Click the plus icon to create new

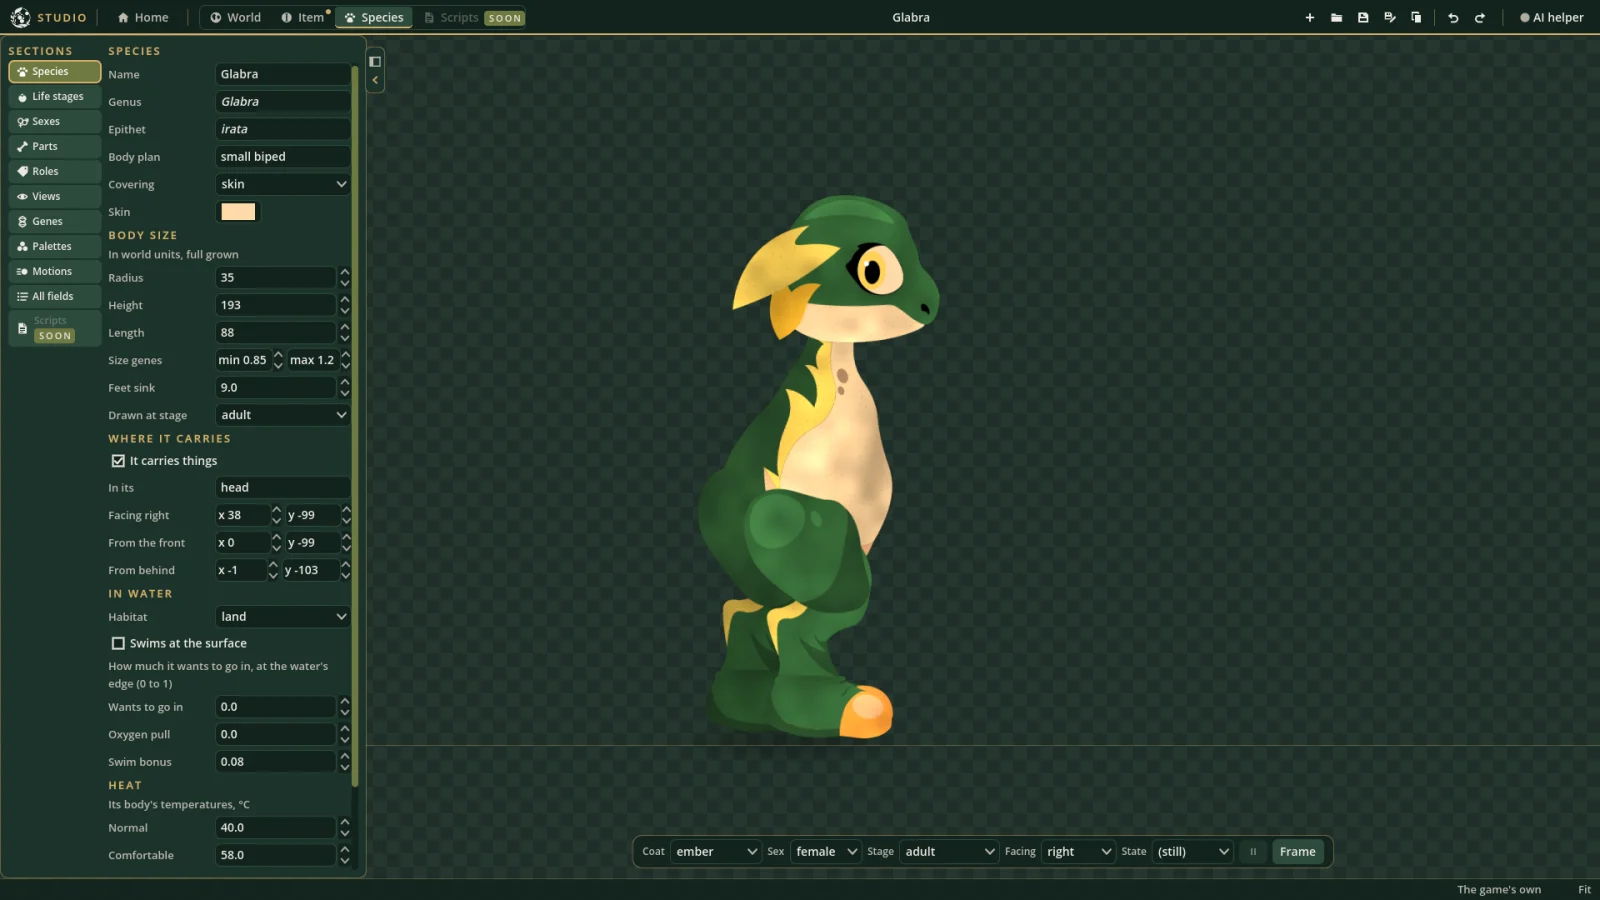[x=1309, y=18]
